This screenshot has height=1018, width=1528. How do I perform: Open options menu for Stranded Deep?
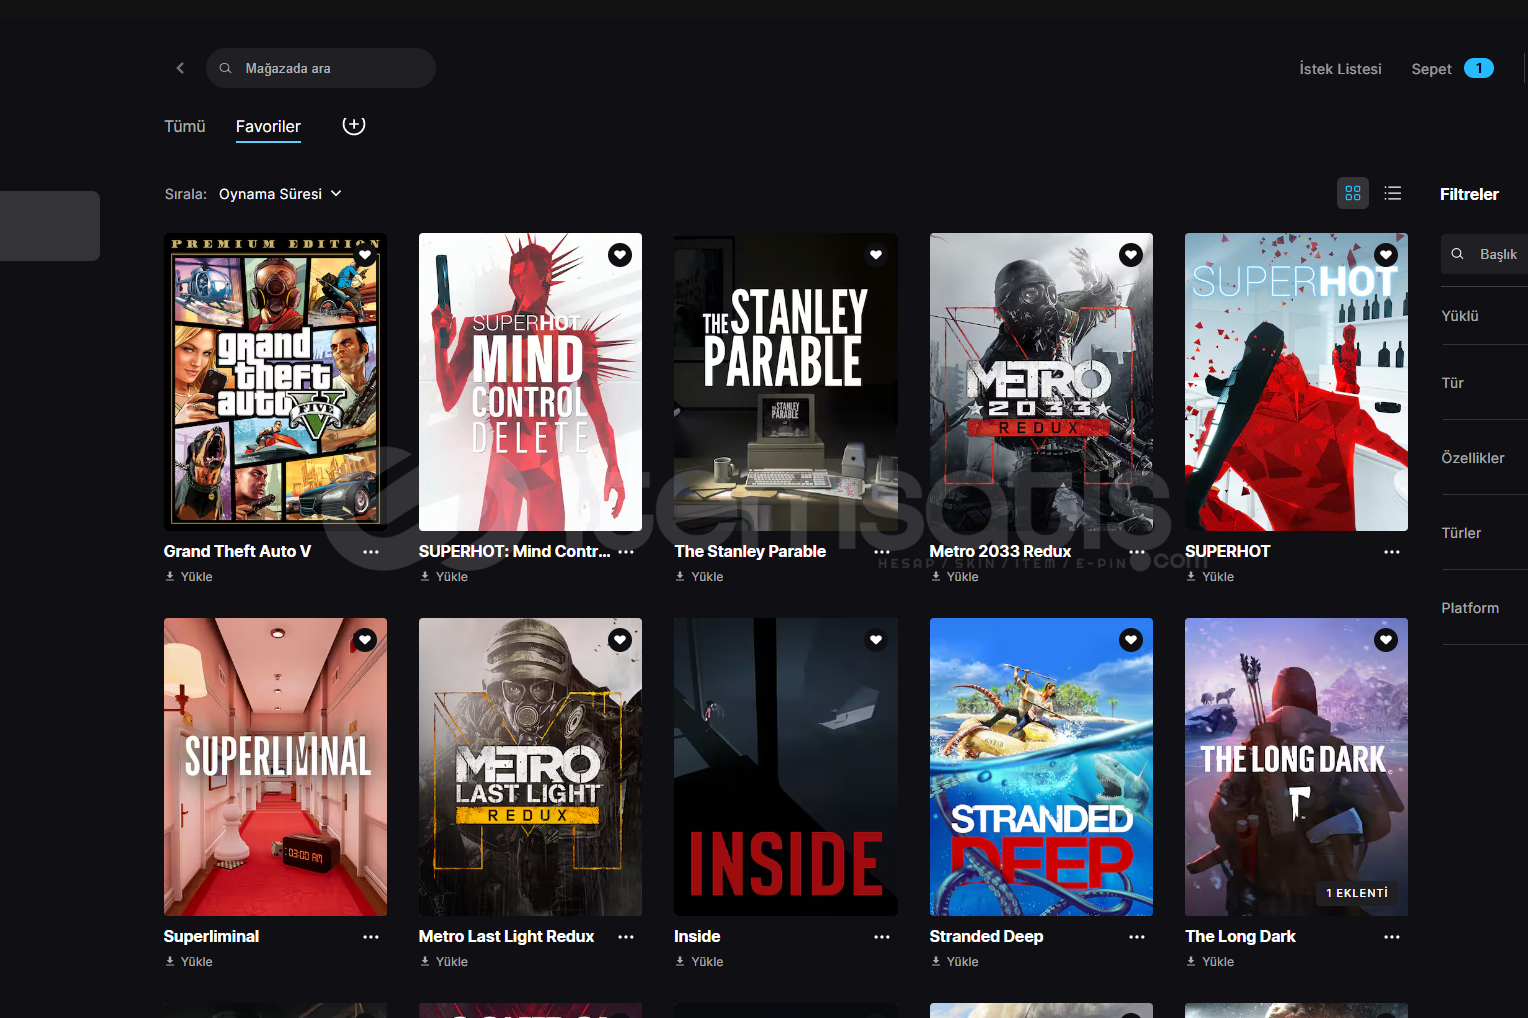1137,937
